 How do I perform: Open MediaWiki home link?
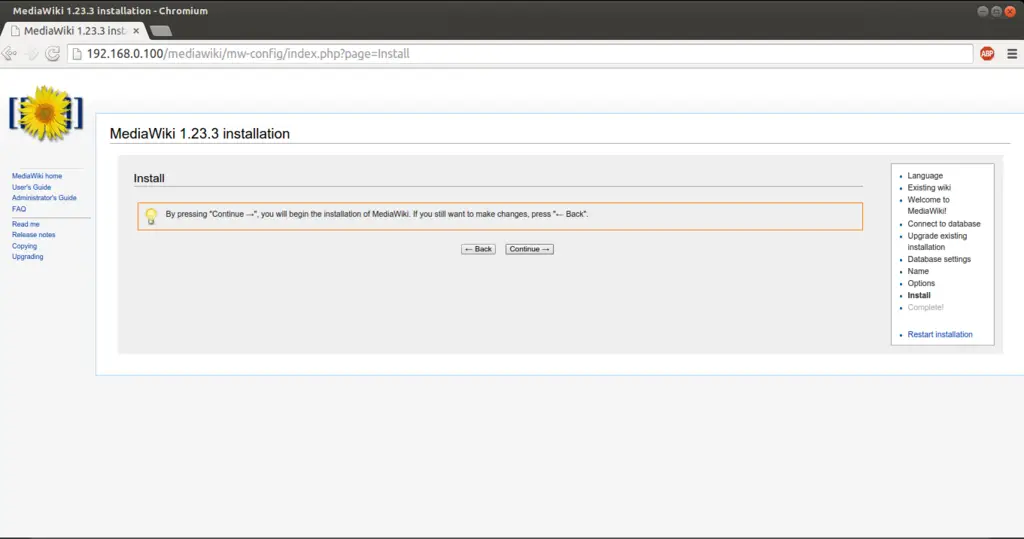(37, 176)
